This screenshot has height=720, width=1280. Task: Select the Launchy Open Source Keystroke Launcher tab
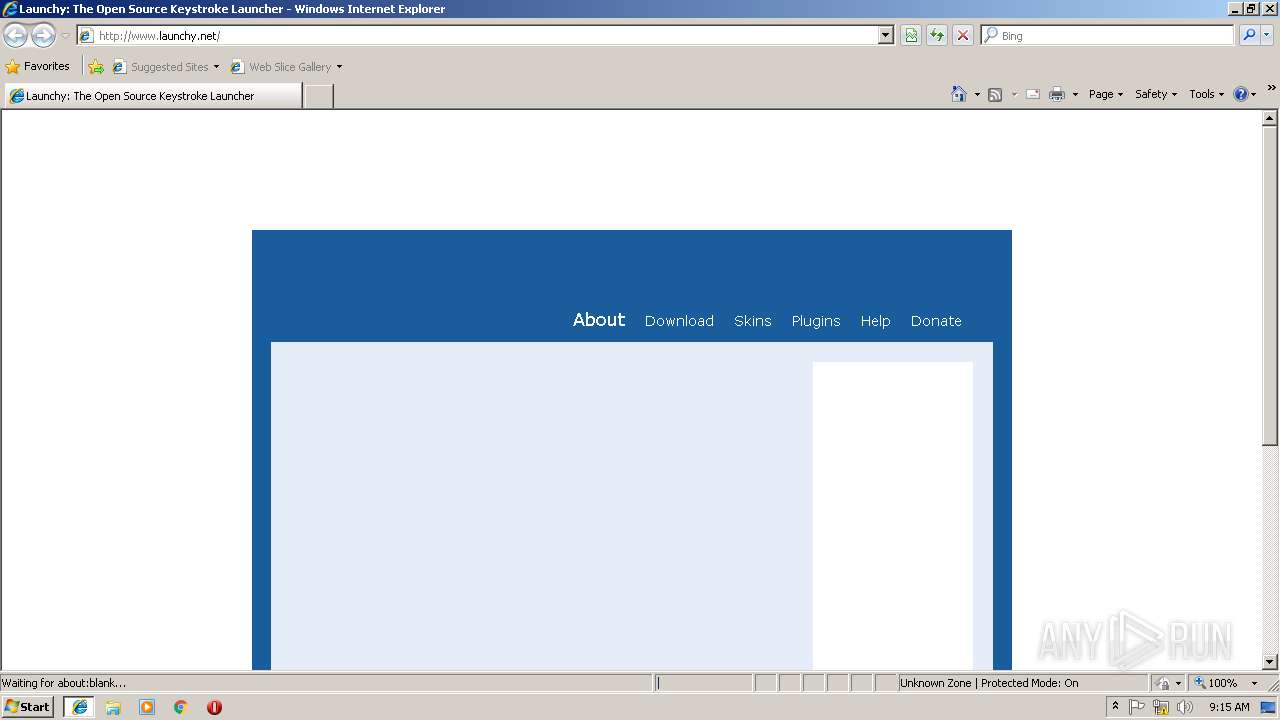click(x=153, y=96)
